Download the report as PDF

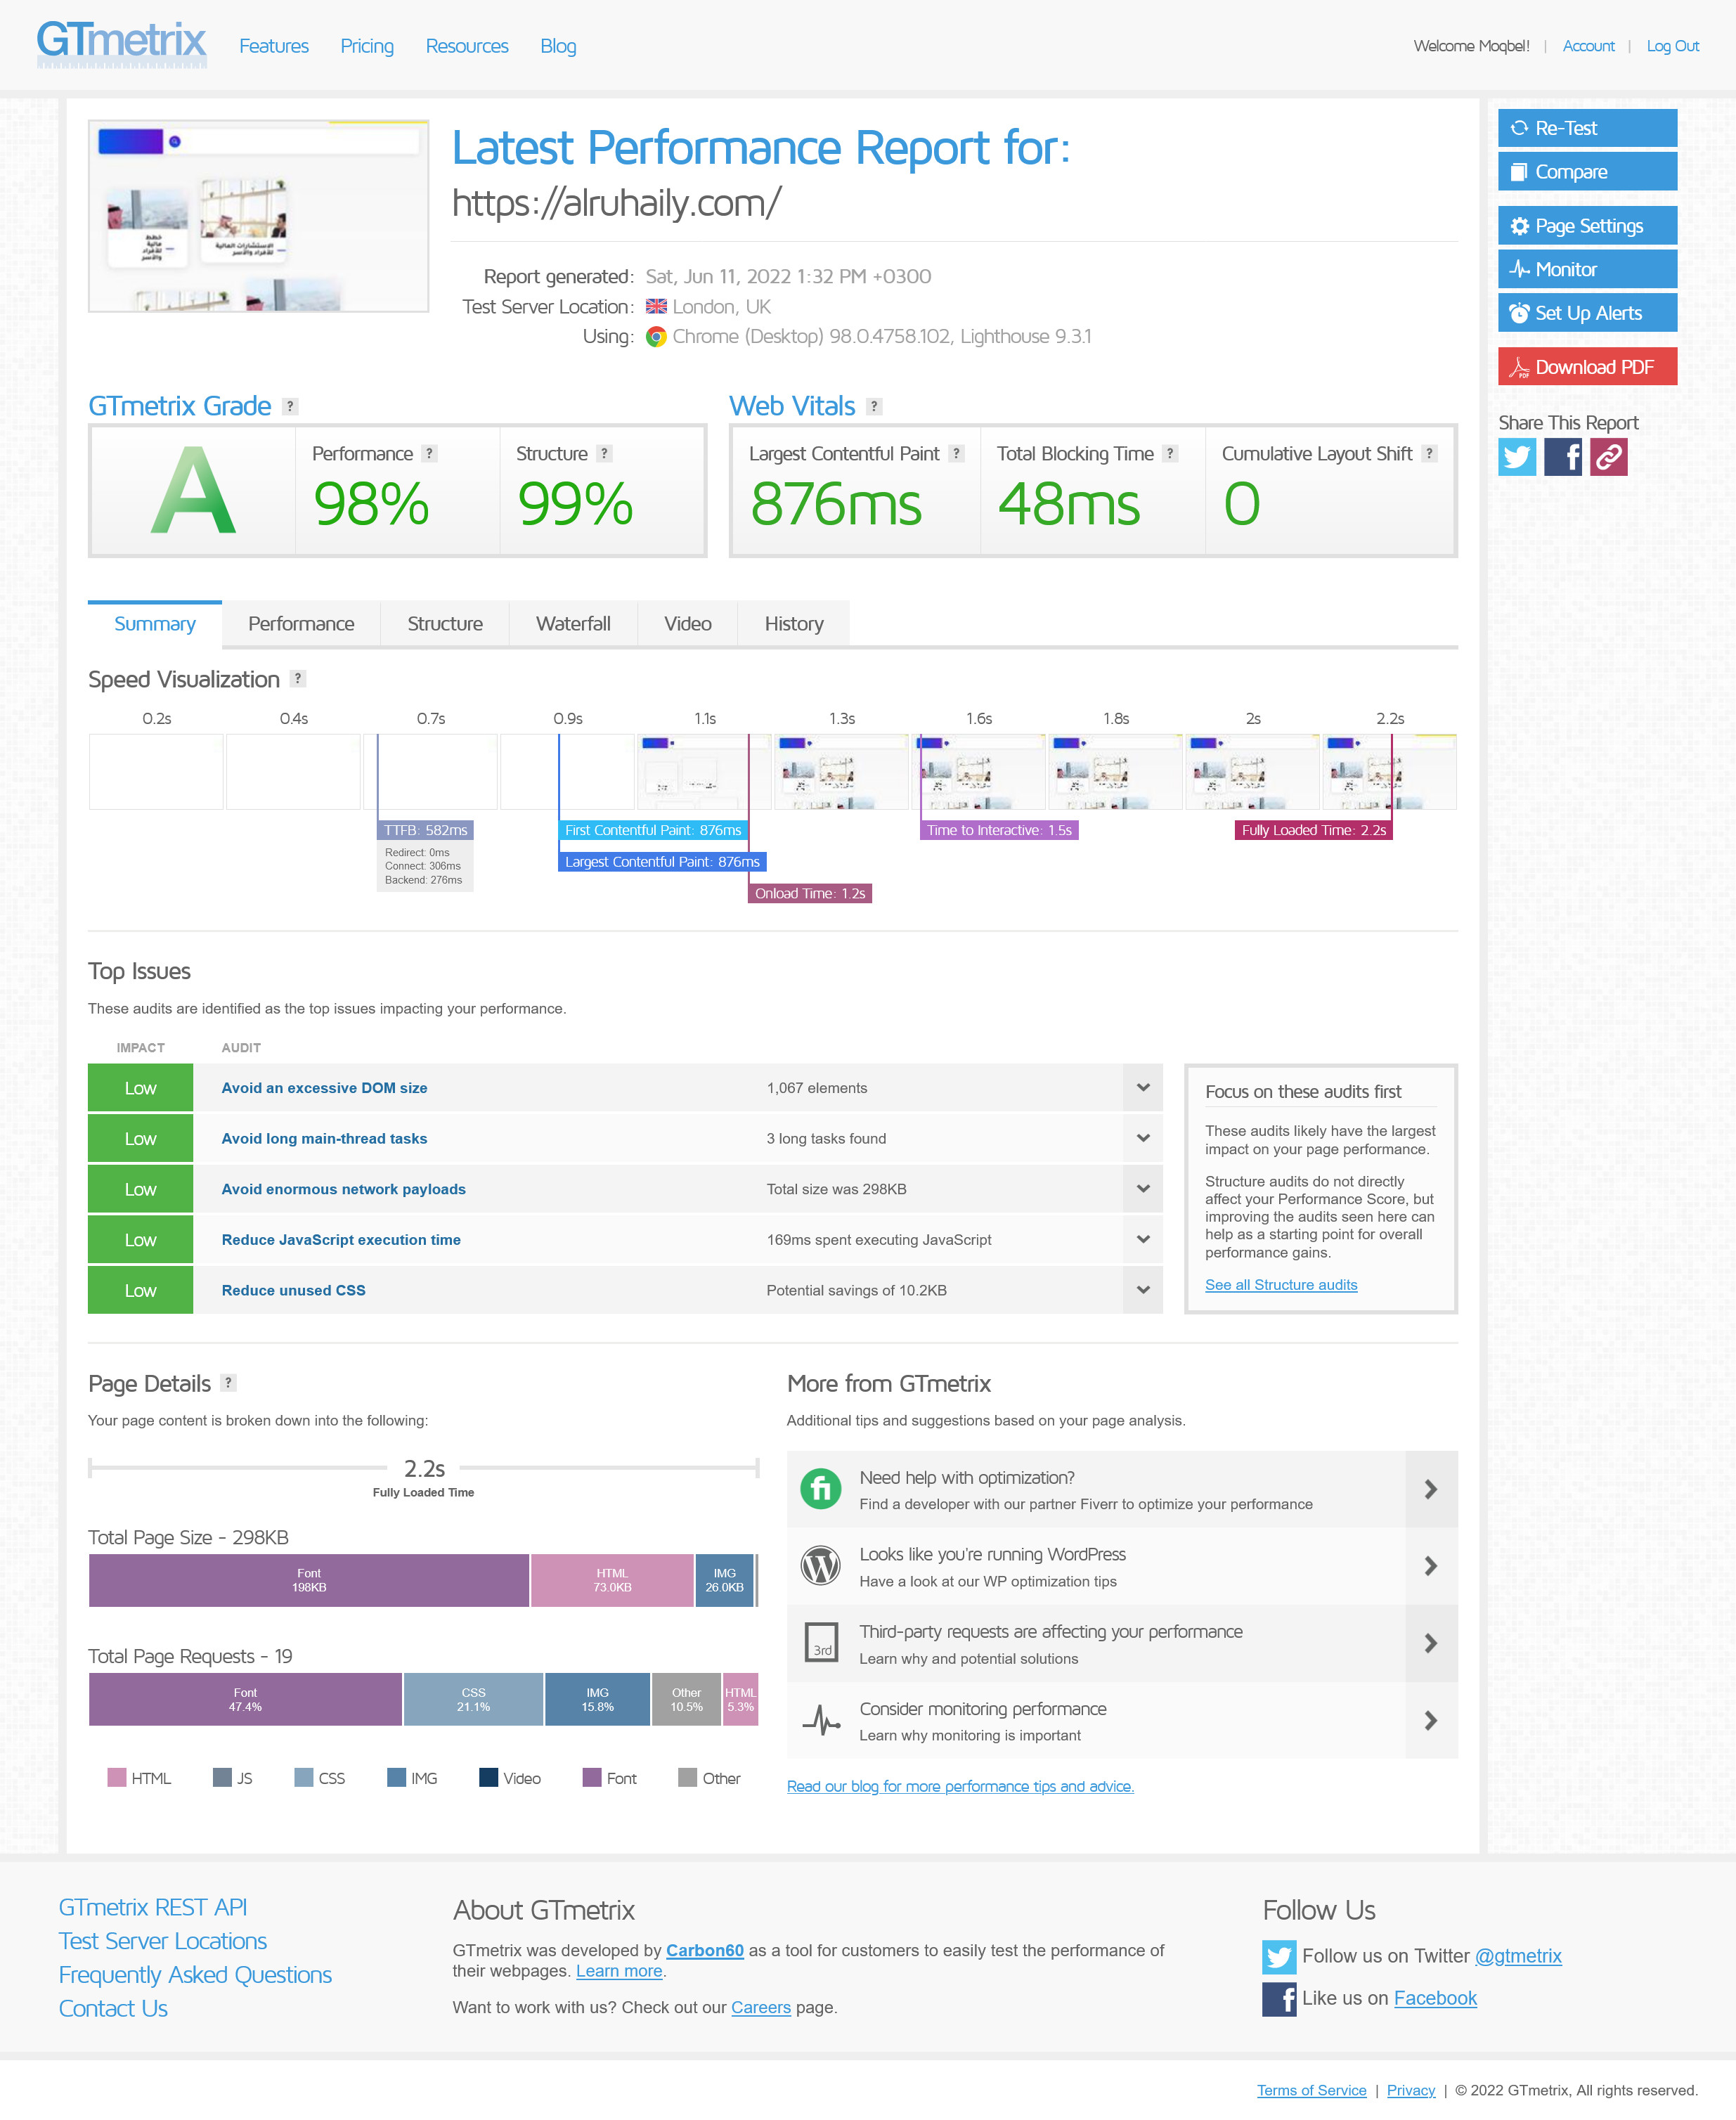coord(1586,367)
